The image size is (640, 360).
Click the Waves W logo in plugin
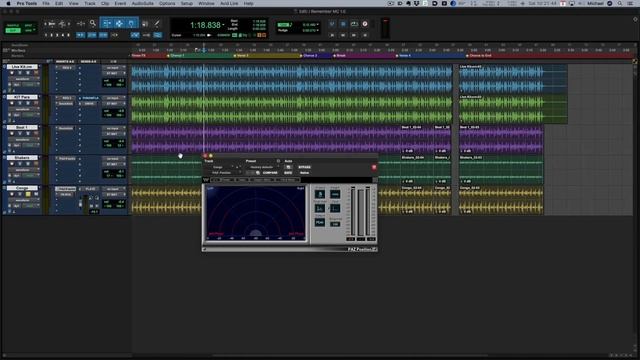[206, 180]
